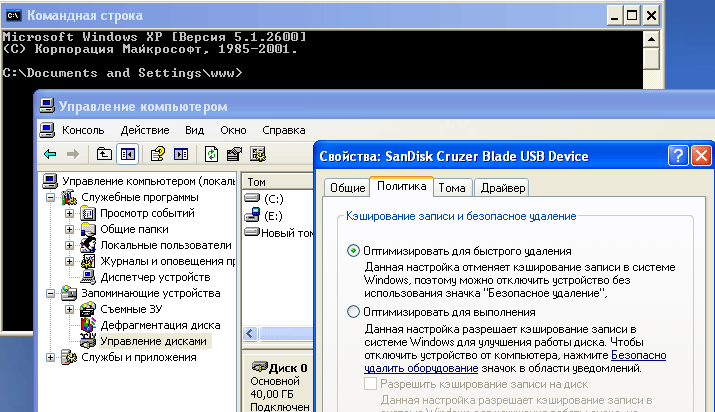Click the Службы и приложения icon
The image size is (715, 412).
point(69,357)
